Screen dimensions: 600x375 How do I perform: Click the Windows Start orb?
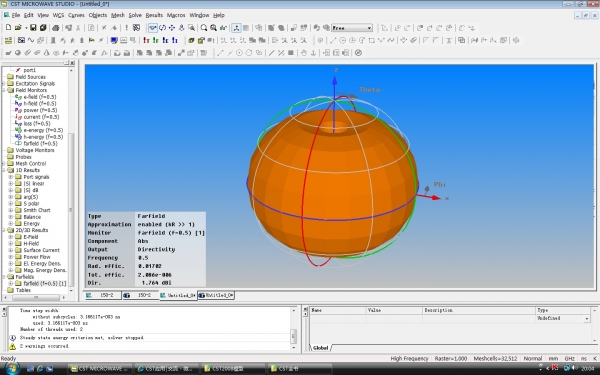coord(11,368)
